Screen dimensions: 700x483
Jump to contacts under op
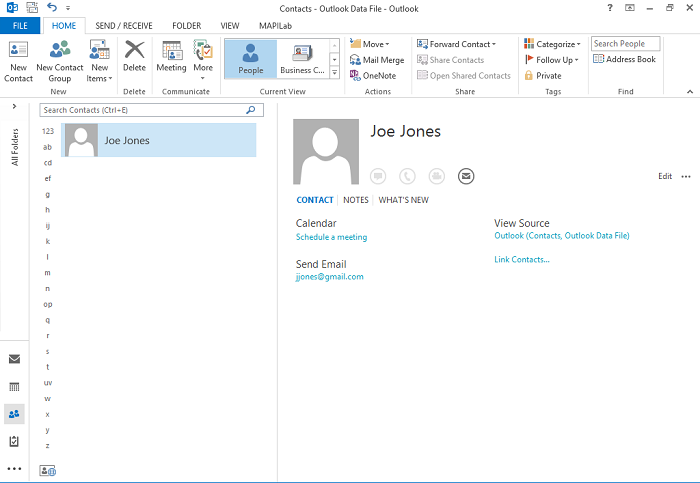tap(48, 304)
